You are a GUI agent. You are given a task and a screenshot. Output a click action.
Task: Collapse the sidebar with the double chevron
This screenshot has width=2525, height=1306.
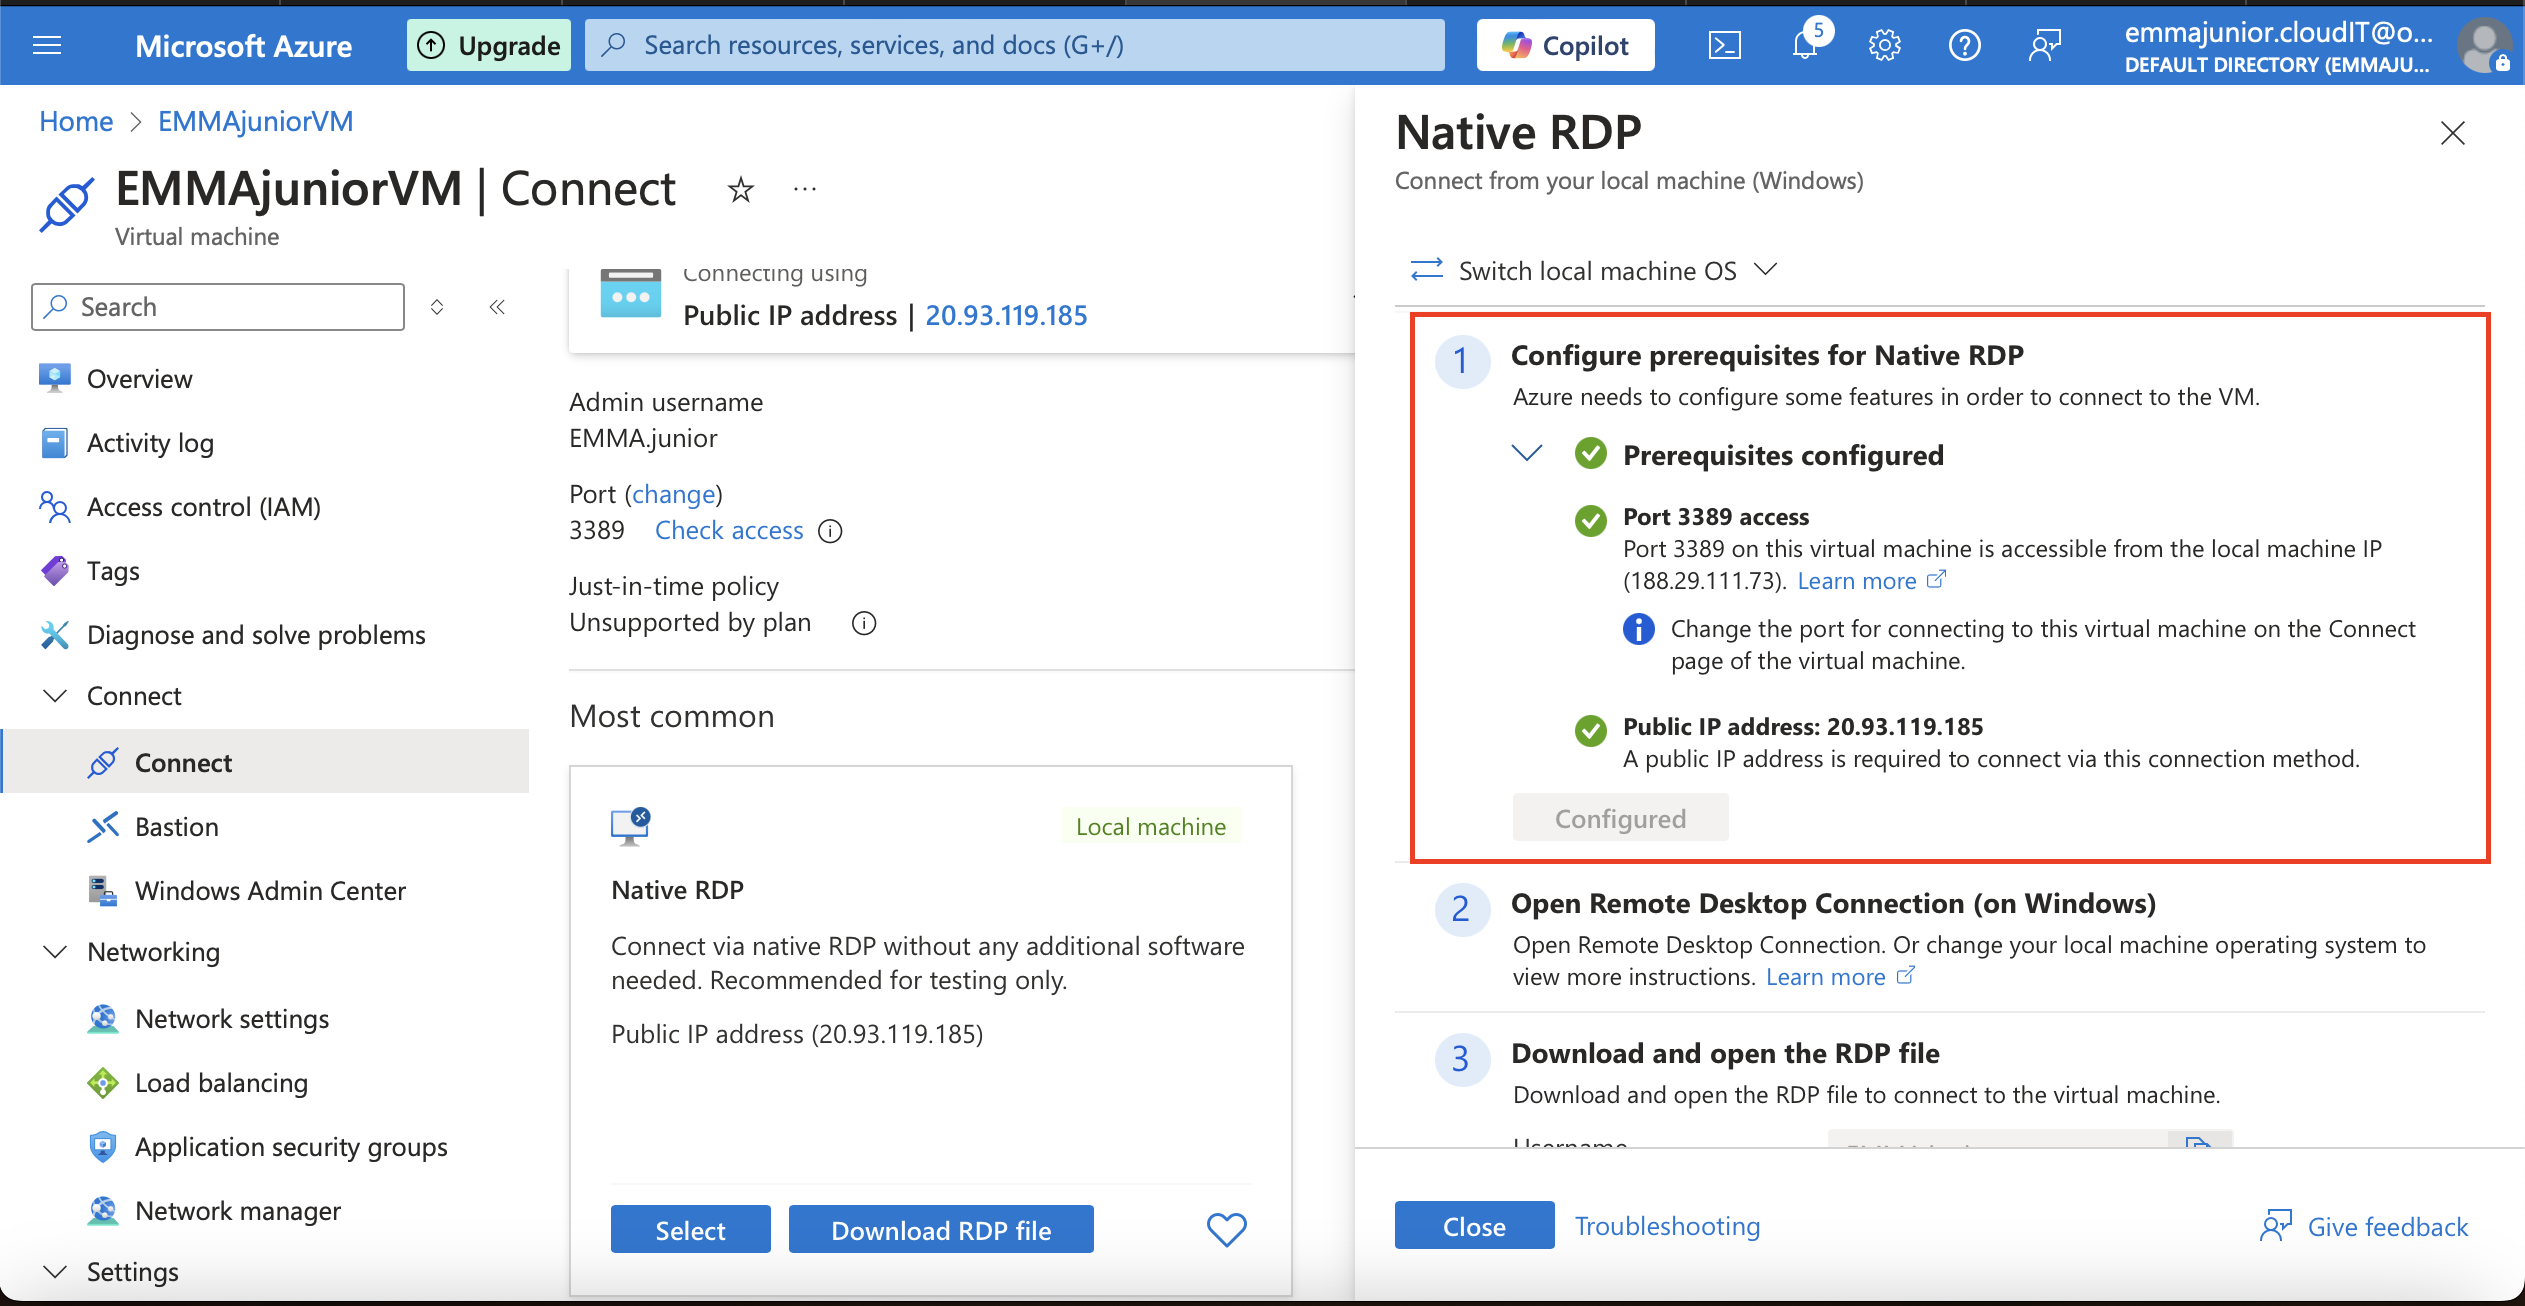tap(497, 307)
